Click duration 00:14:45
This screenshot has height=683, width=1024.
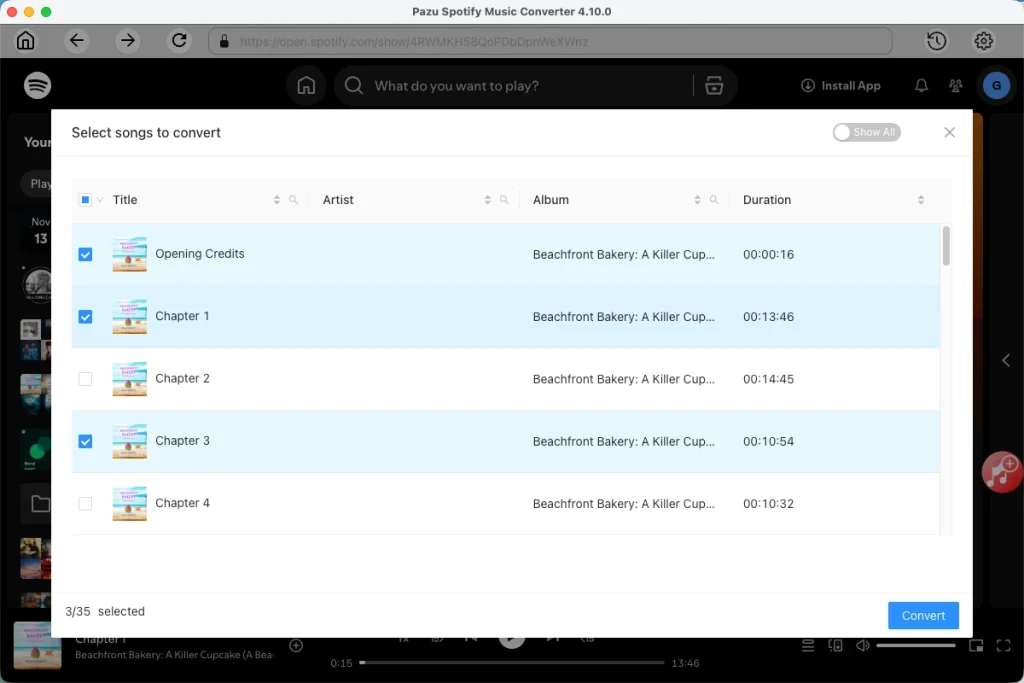tap(768, 379)
